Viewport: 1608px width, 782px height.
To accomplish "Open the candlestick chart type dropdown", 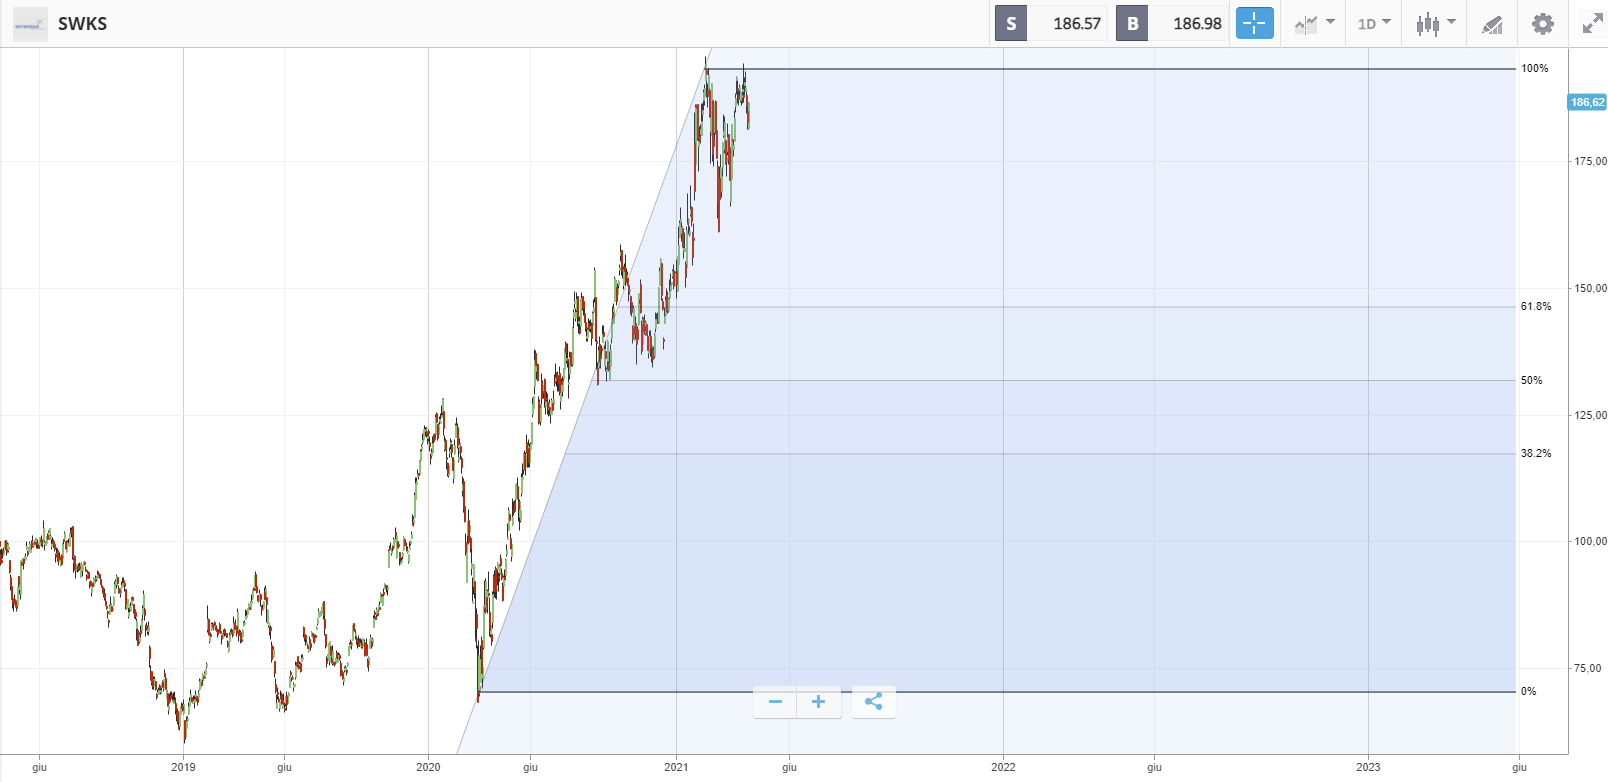I will point(1435,23).
